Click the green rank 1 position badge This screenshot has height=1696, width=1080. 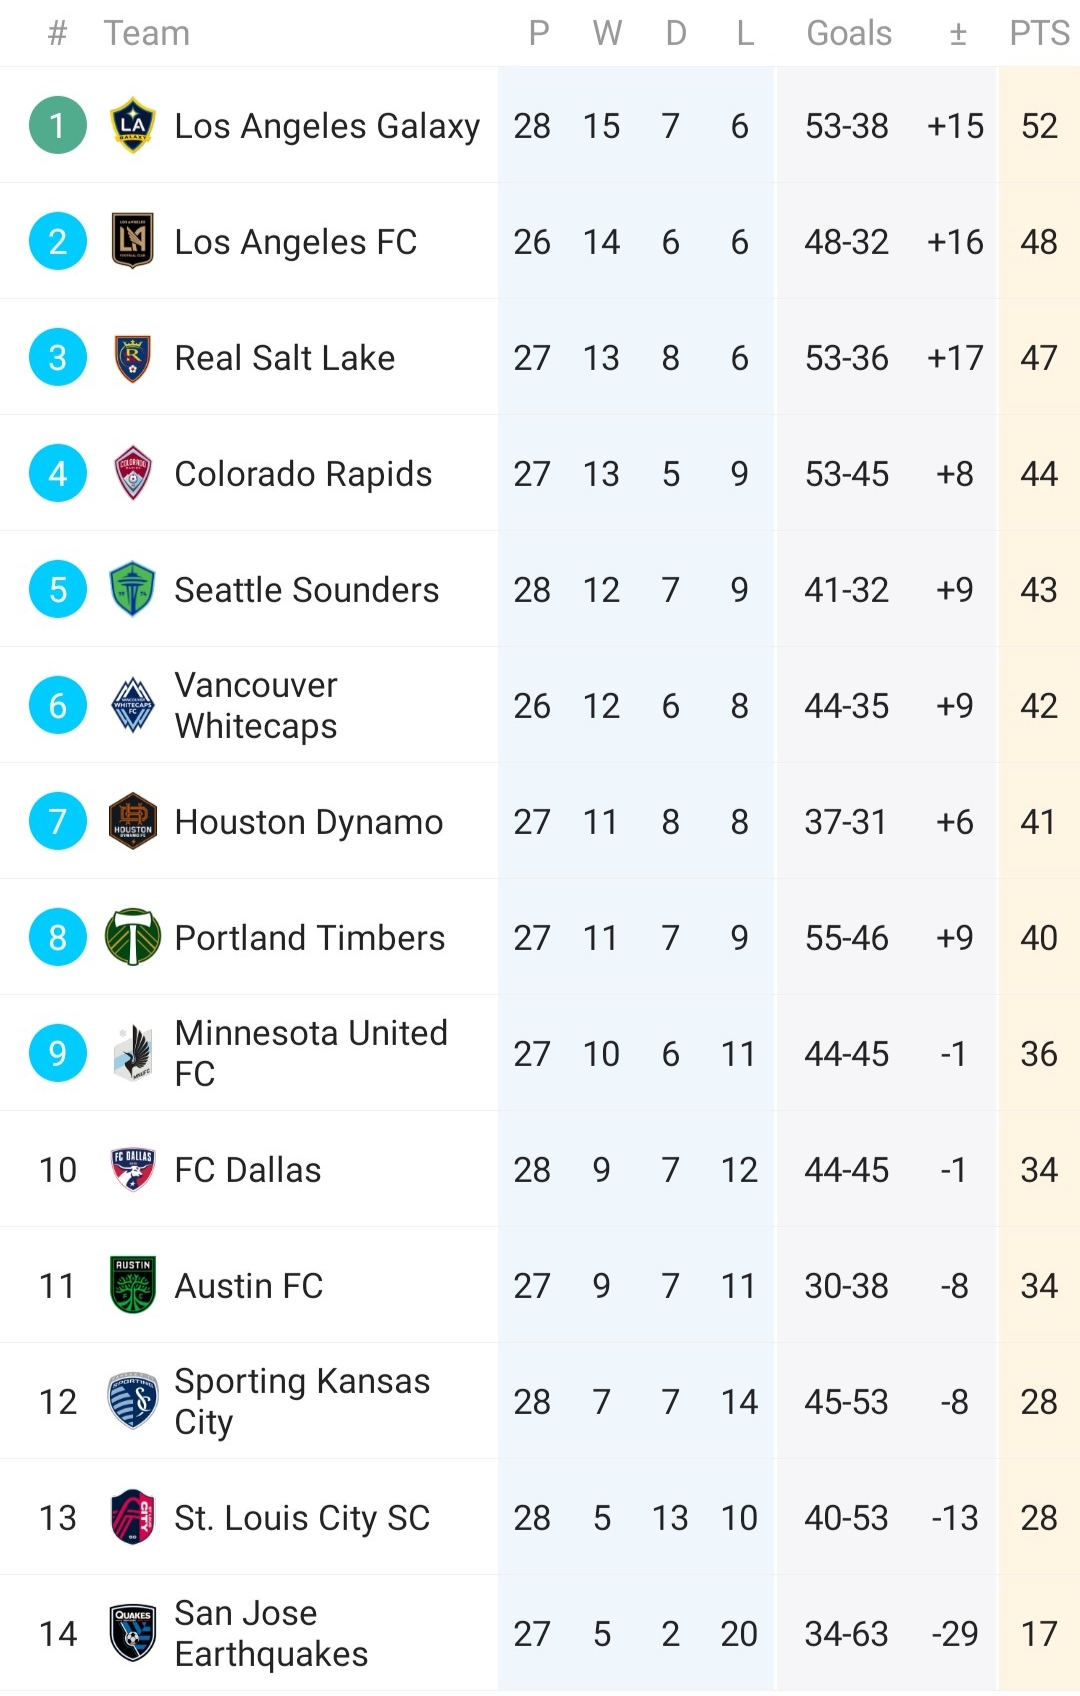(x=58, y=125)
